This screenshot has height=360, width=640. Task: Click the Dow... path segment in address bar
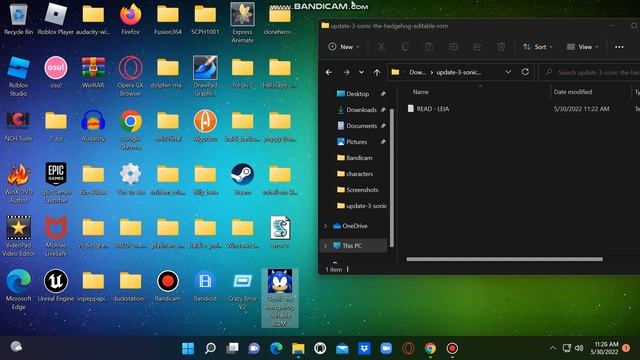click(418, 72)
